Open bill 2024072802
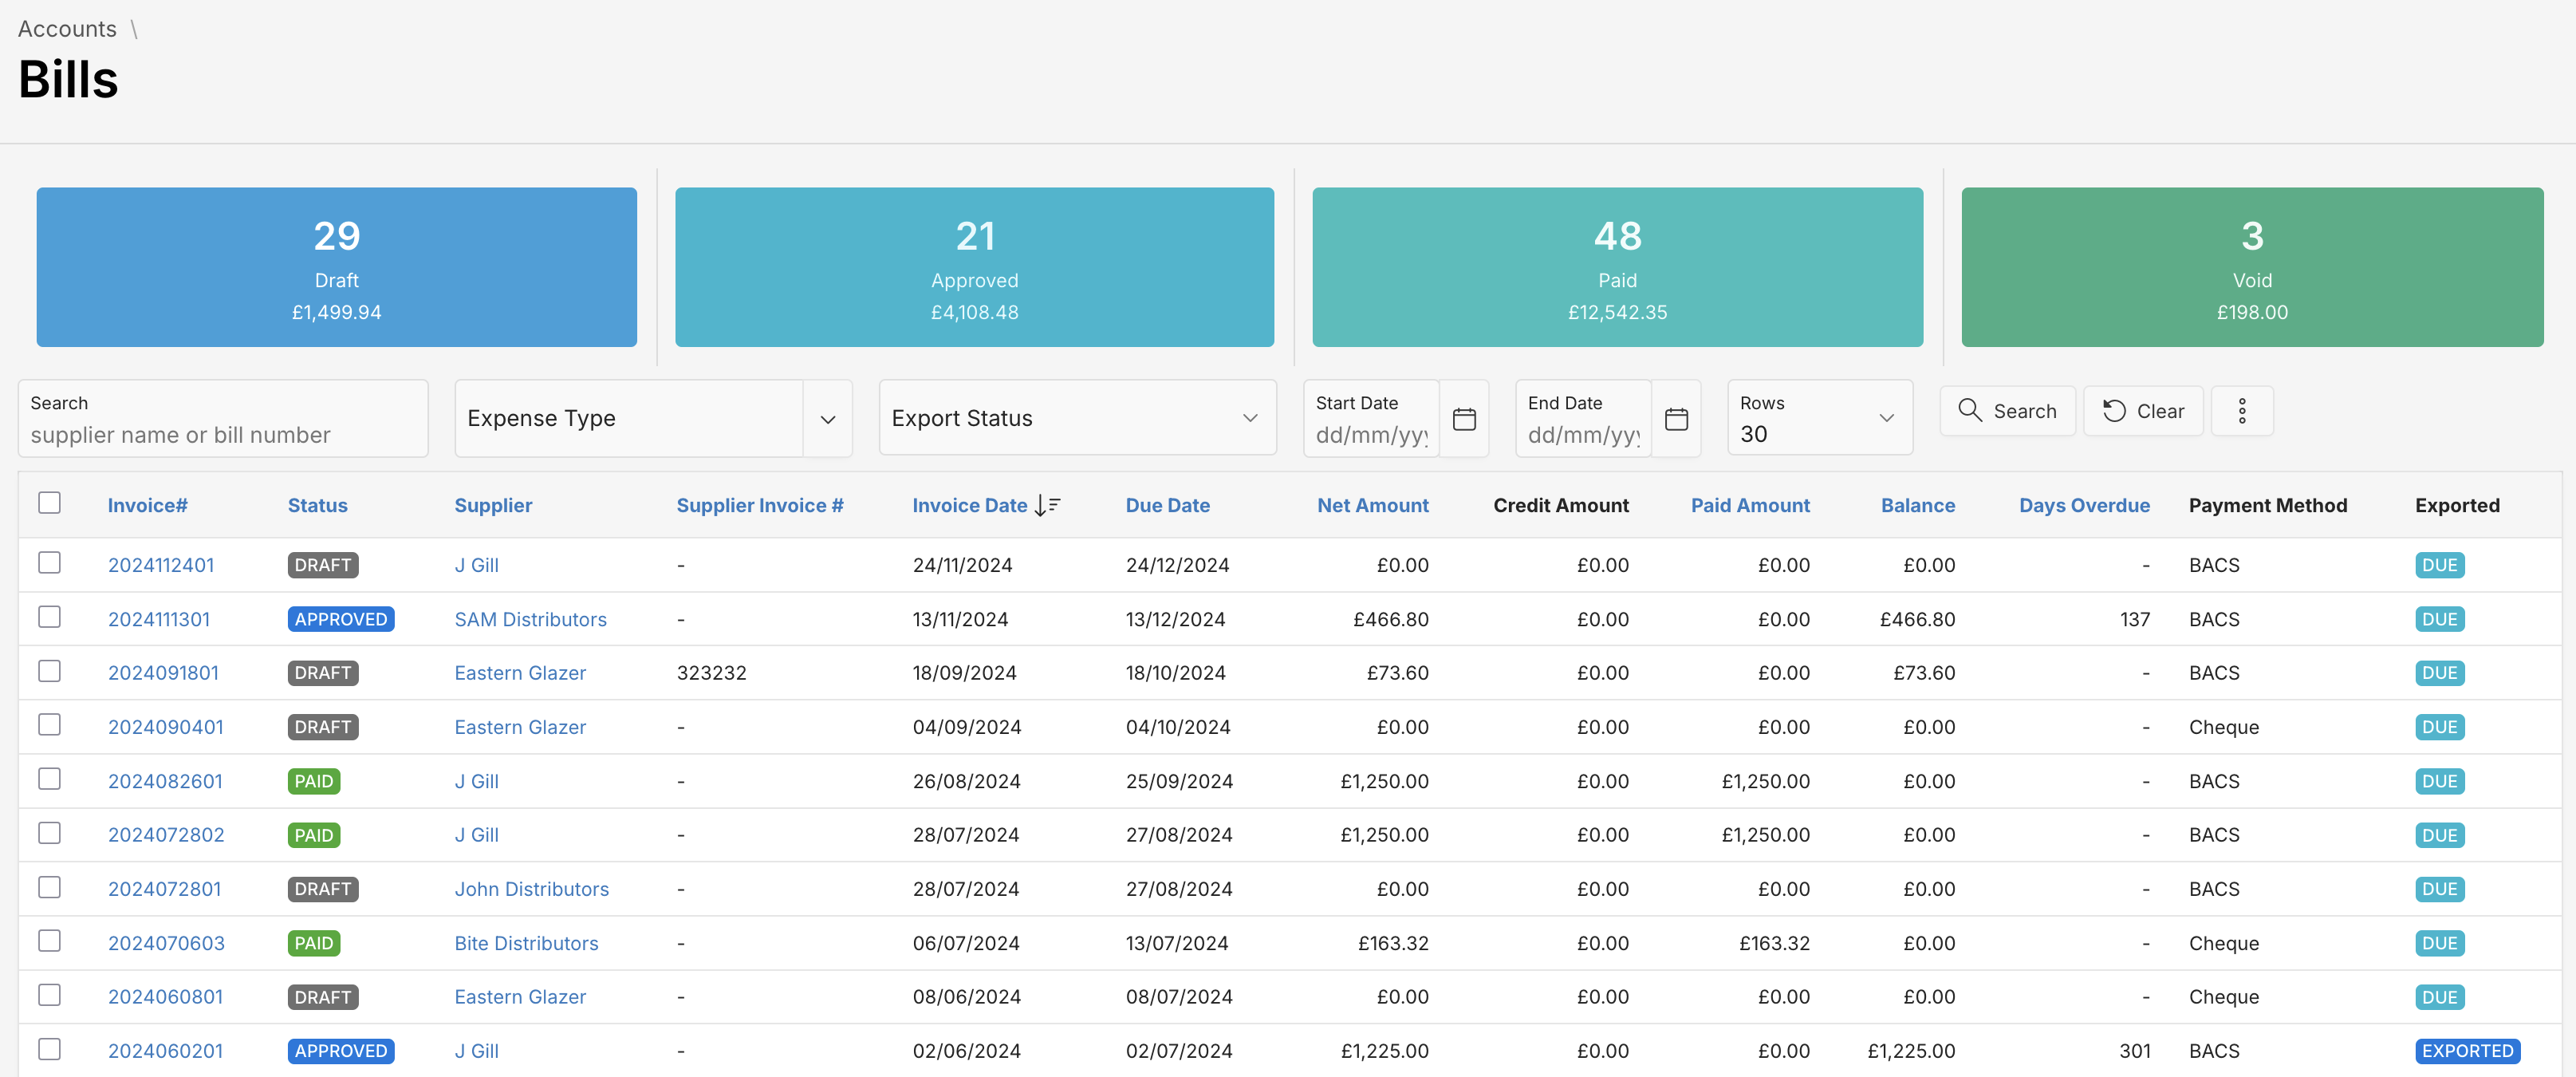2576x1077 pixels. (166, 835)
